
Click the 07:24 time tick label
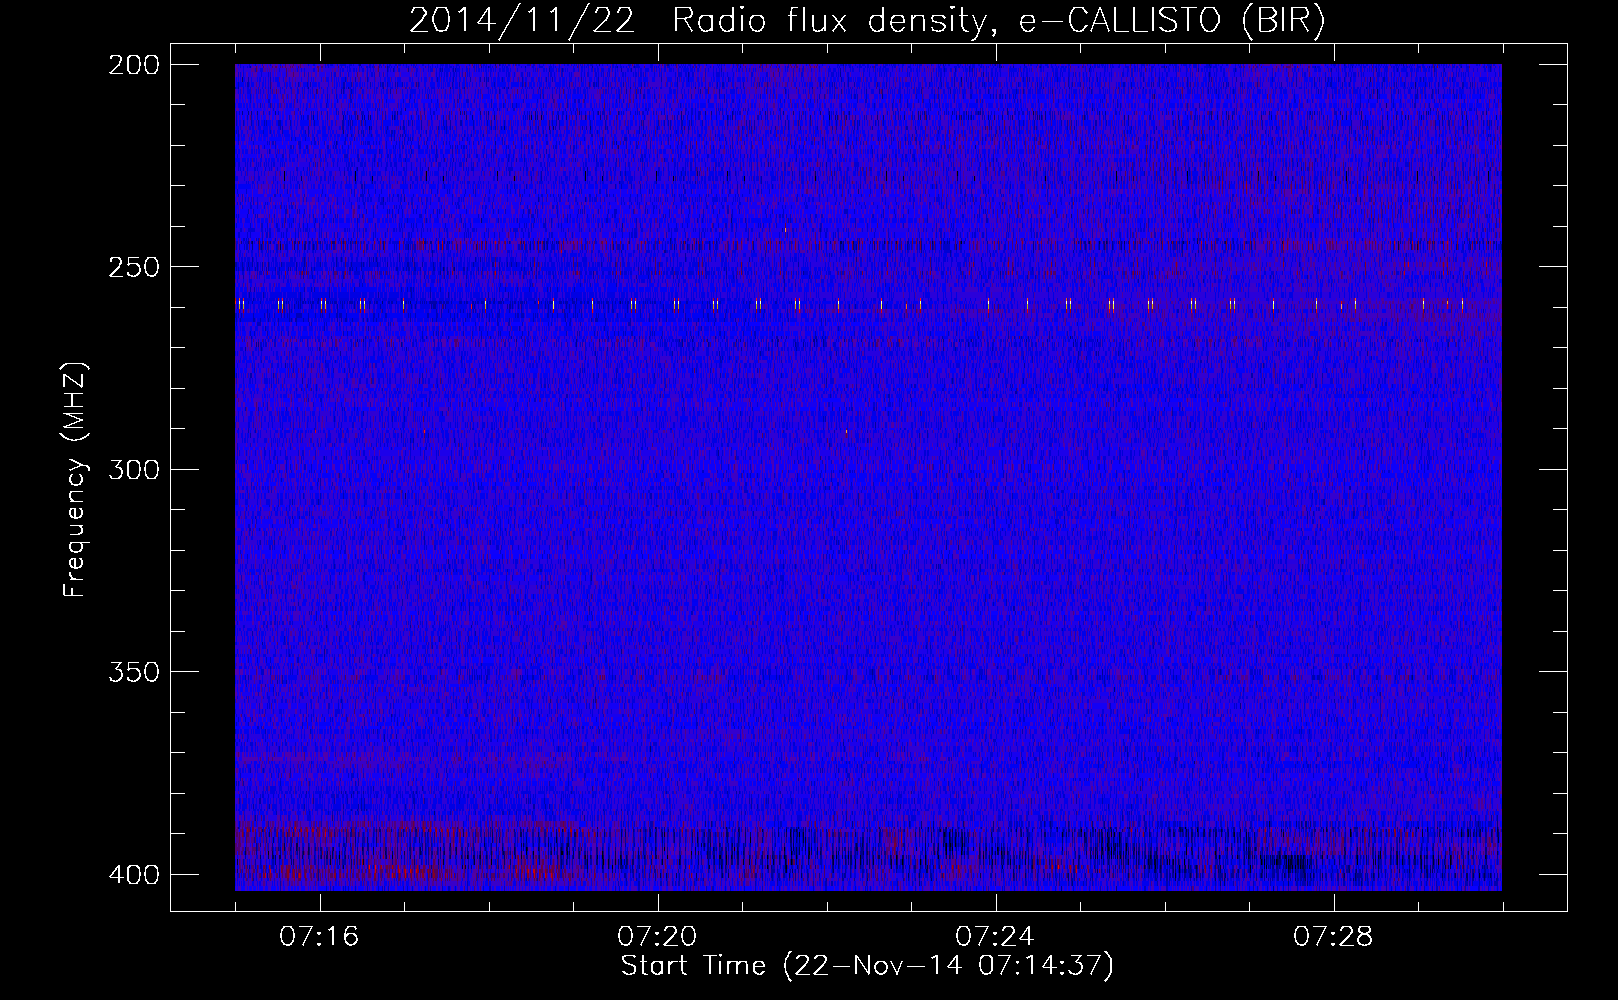(995, 937)
